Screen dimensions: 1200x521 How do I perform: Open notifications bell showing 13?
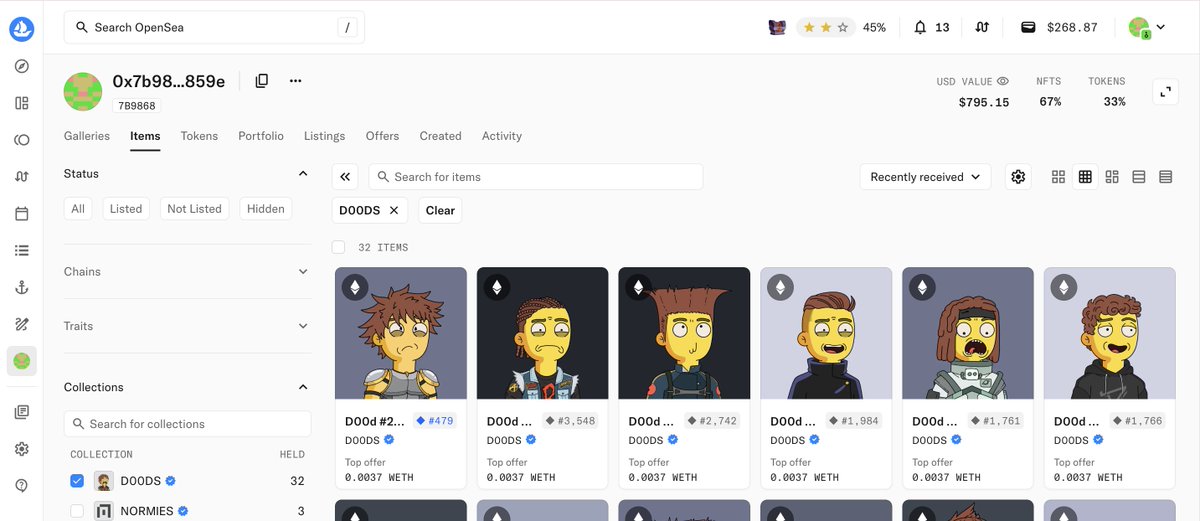(931, 27)
